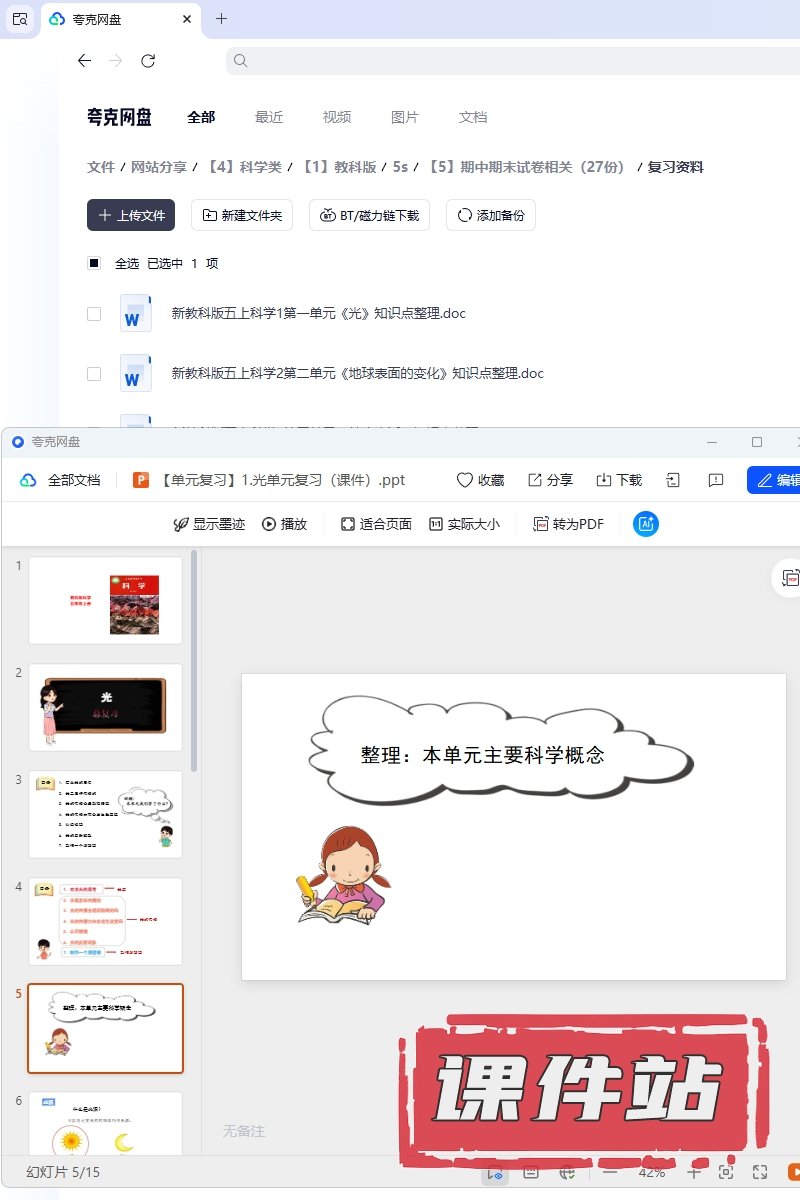Toggle 显示墨迹 ink display
800x1200 pixels.
(x=209, y=524)
